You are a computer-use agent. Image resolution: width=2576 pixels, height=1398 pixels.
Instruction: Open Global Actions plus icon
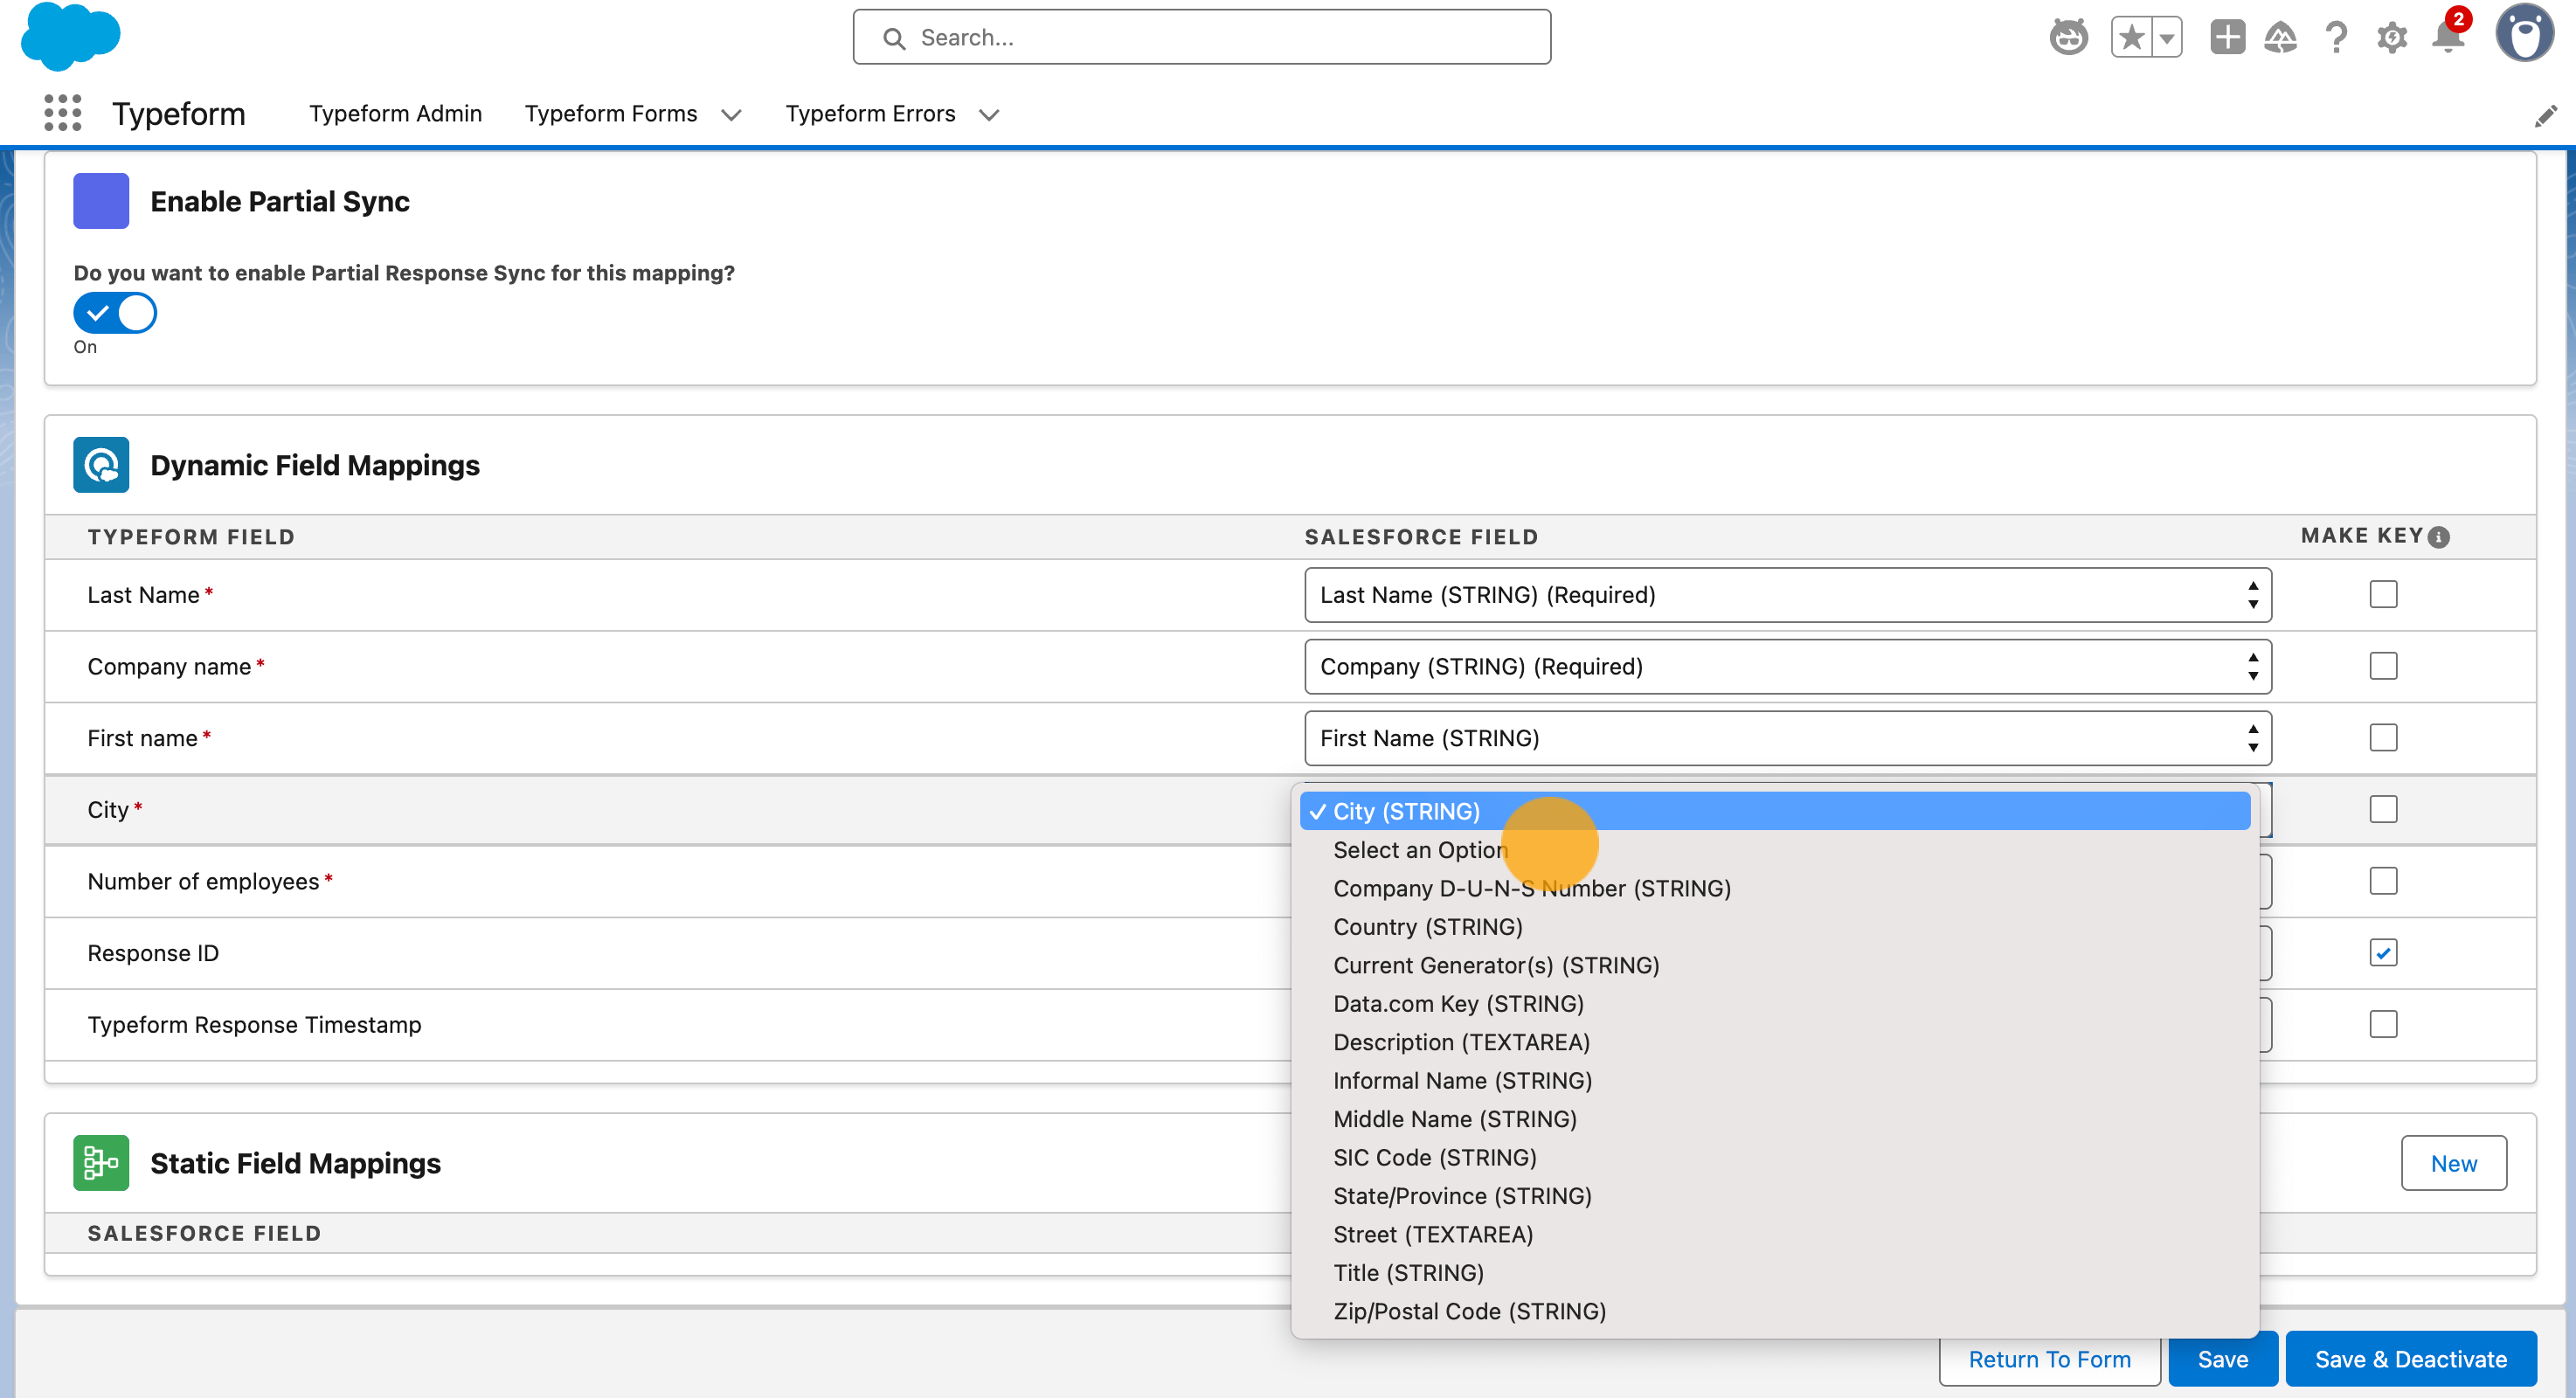click(2227, 38)
